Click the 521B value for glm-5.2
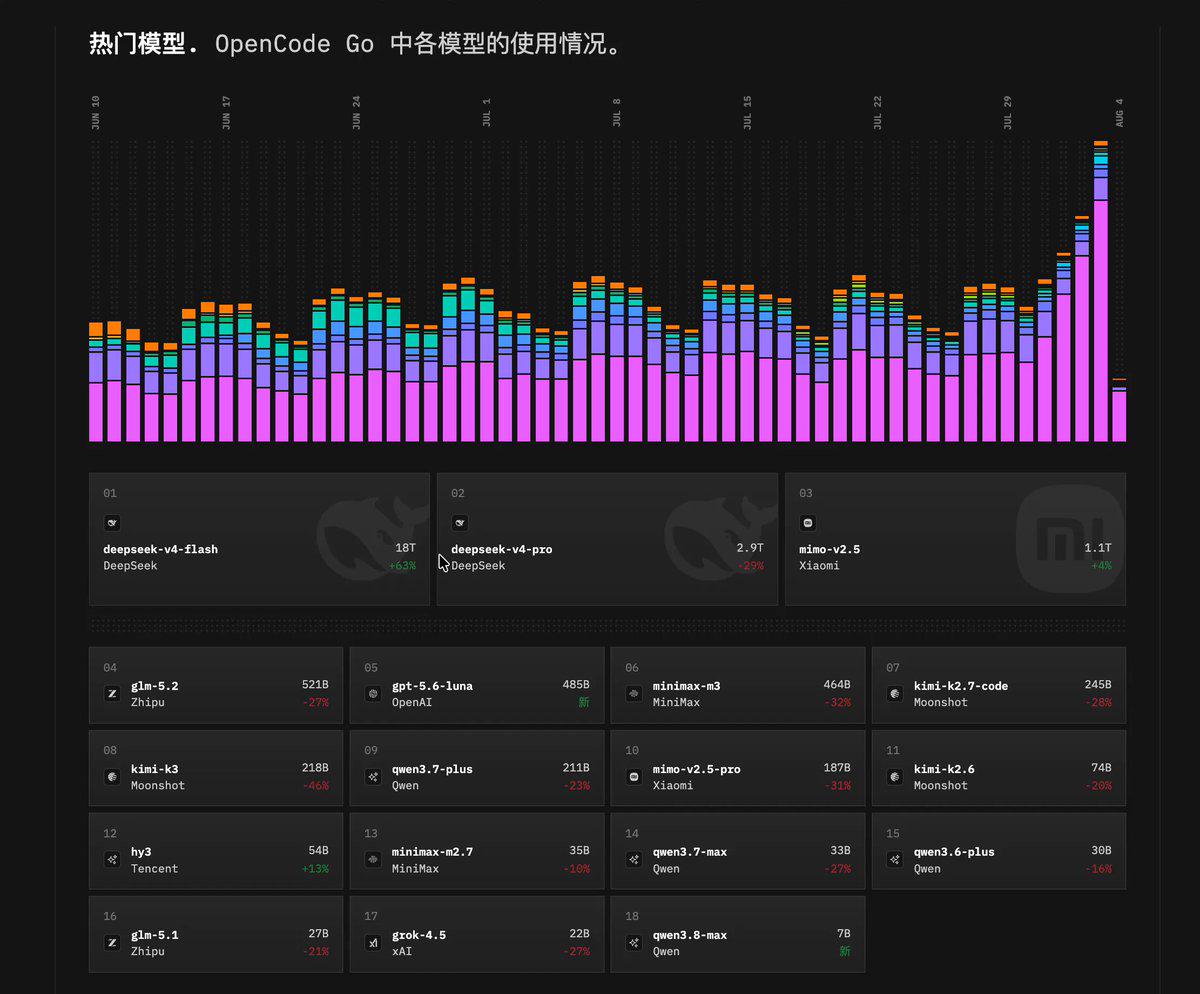Image resolution: width=1200 pixels, height=994 pixels. 315,685
